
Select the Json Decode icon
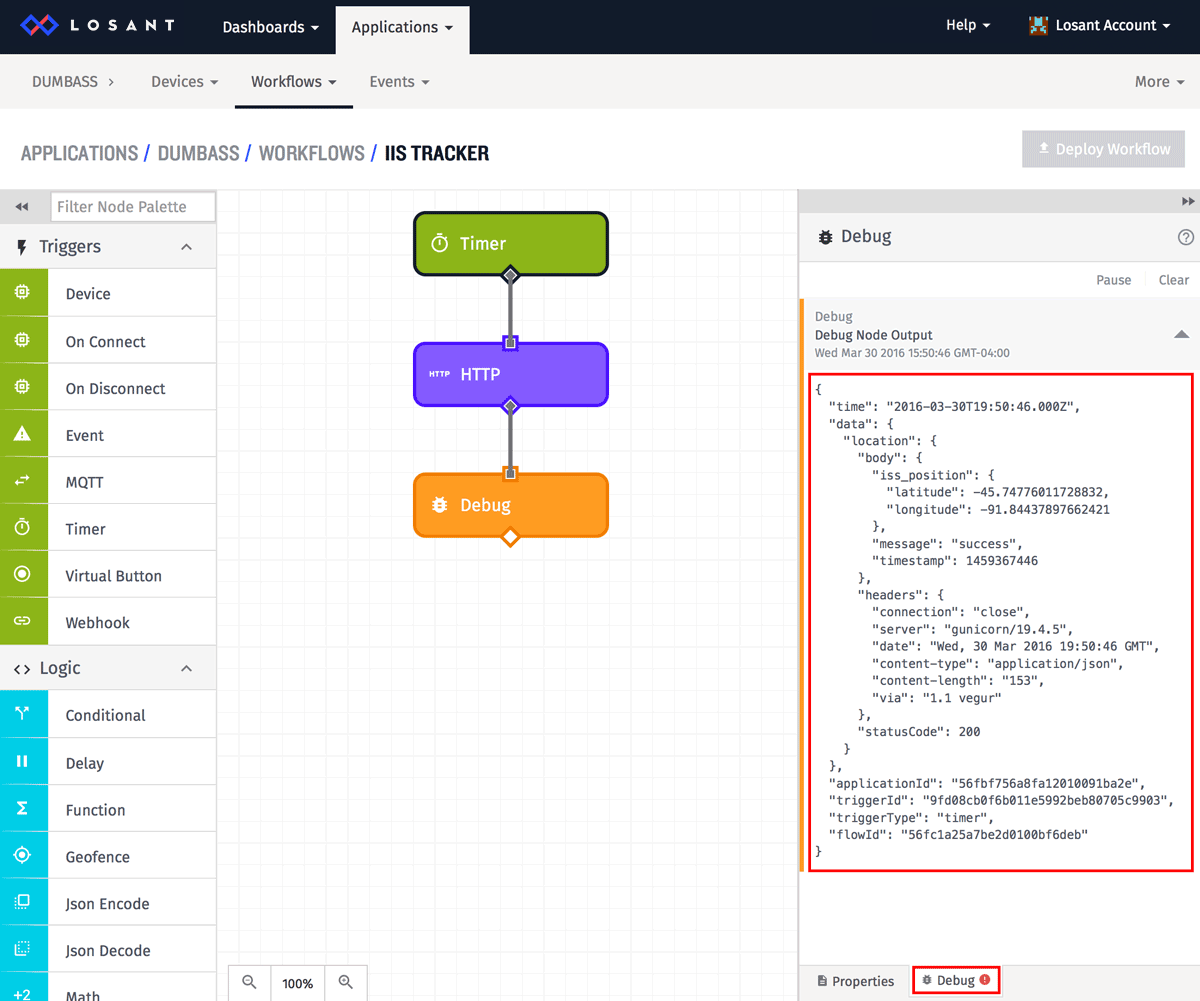[23, 950]
